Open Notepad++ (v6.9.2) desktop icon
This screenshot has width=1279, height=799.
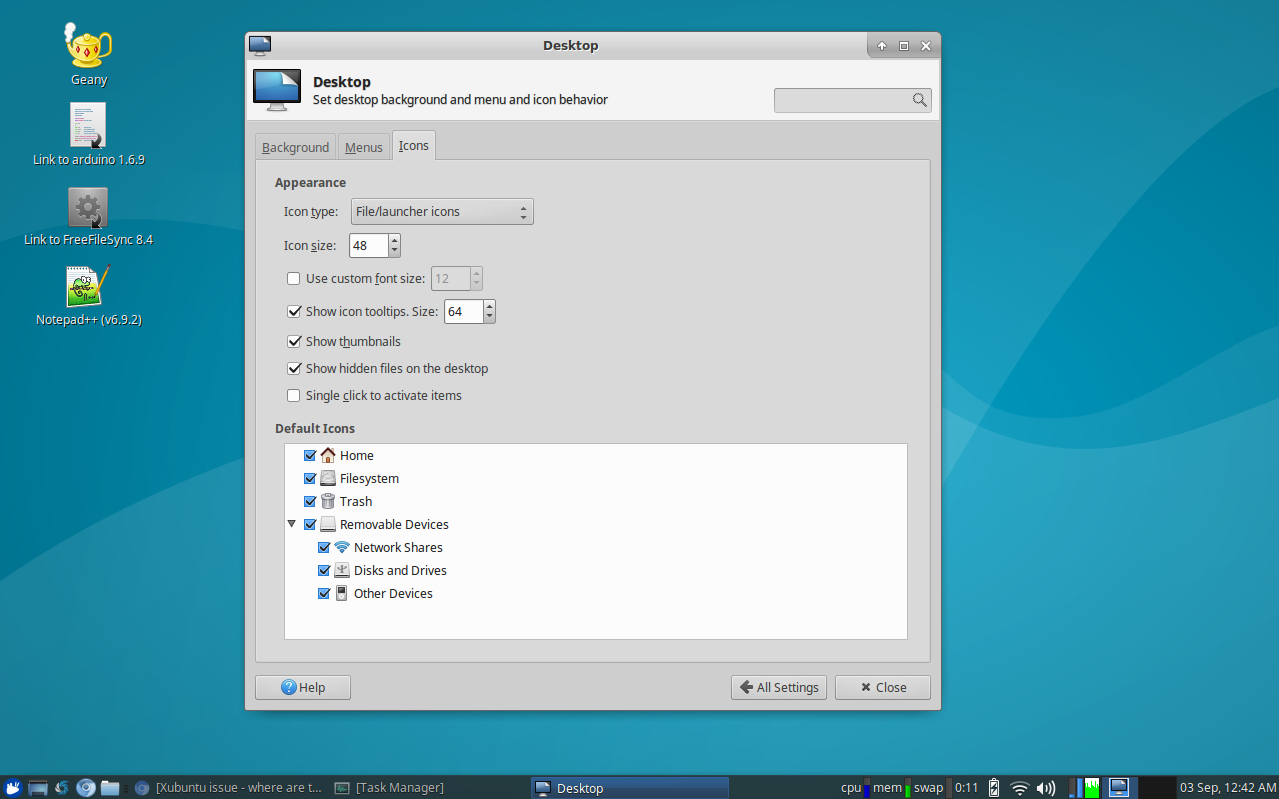tap(87, 290)
